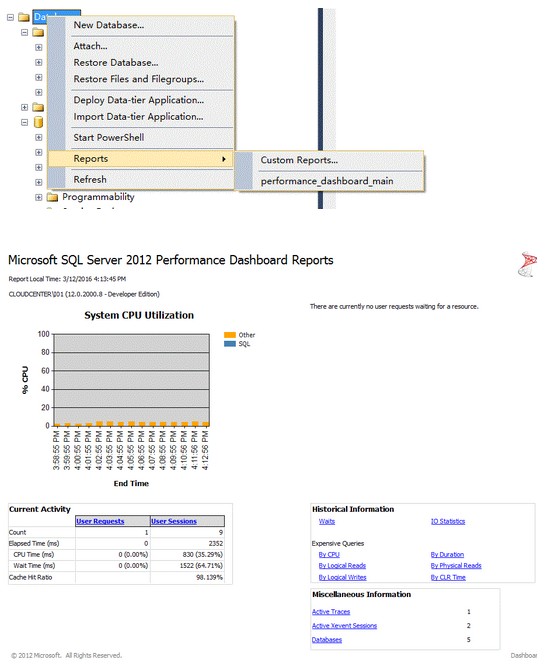Viewport: 545px width, 665px height.
Task: Click the 3:58:55 PM axis label
Action: pyautogui.click(x=56, y=450)
